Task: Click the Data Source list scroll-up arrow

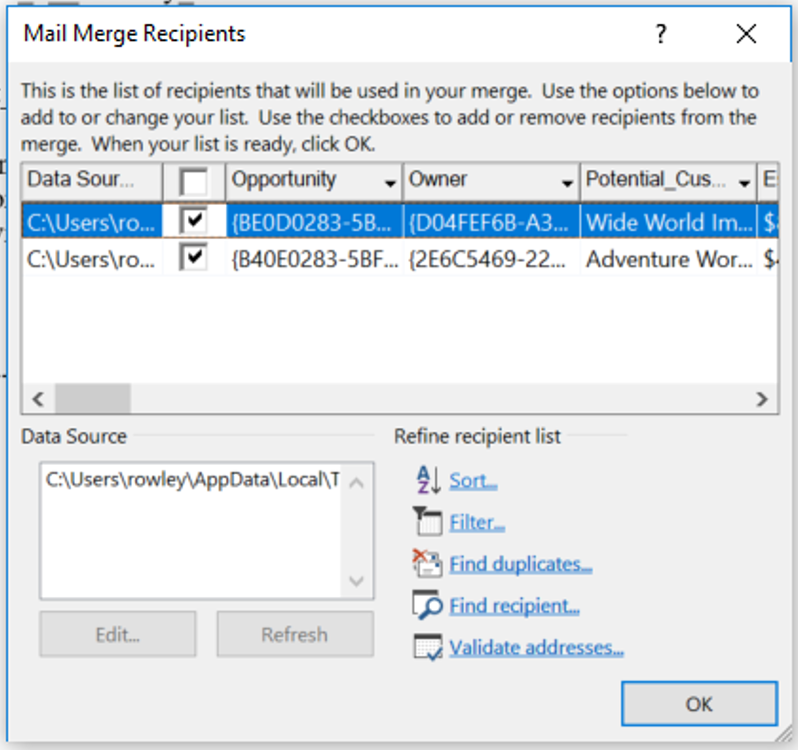Action: pos(357,482)
